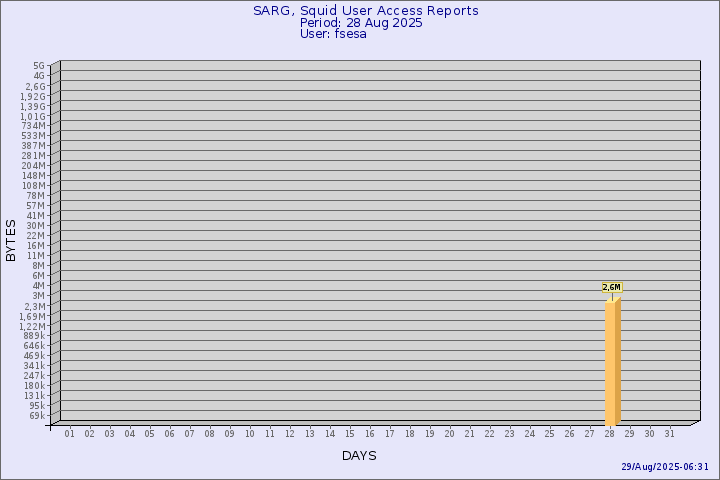The width and height of the screenshot is (720, 480).
Task: Click the 108M label on the bytes axis
Action: coord(34,186)
